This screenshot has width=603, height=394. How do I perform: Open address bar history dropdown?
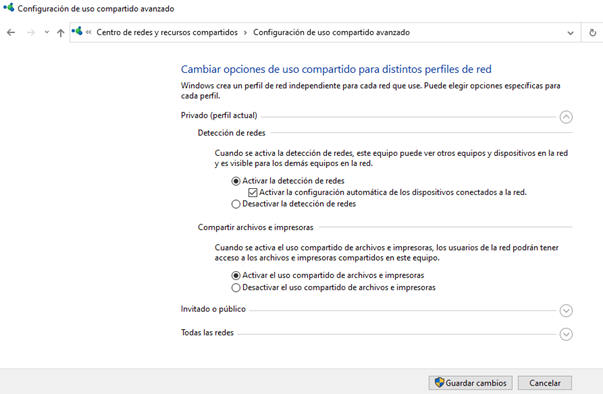[x=570, y=33]
